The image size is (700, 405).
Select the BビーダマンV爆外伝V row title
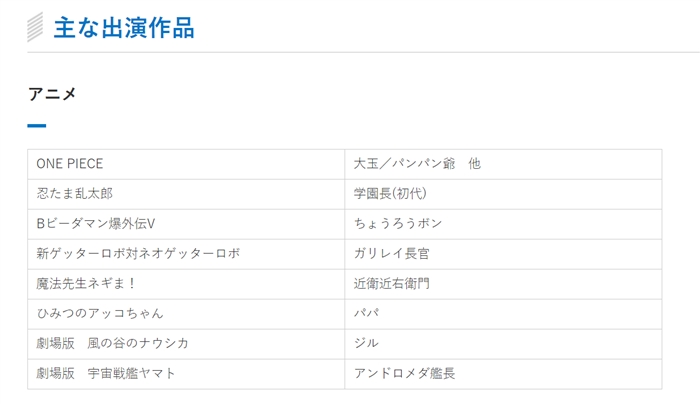point(96,223)
